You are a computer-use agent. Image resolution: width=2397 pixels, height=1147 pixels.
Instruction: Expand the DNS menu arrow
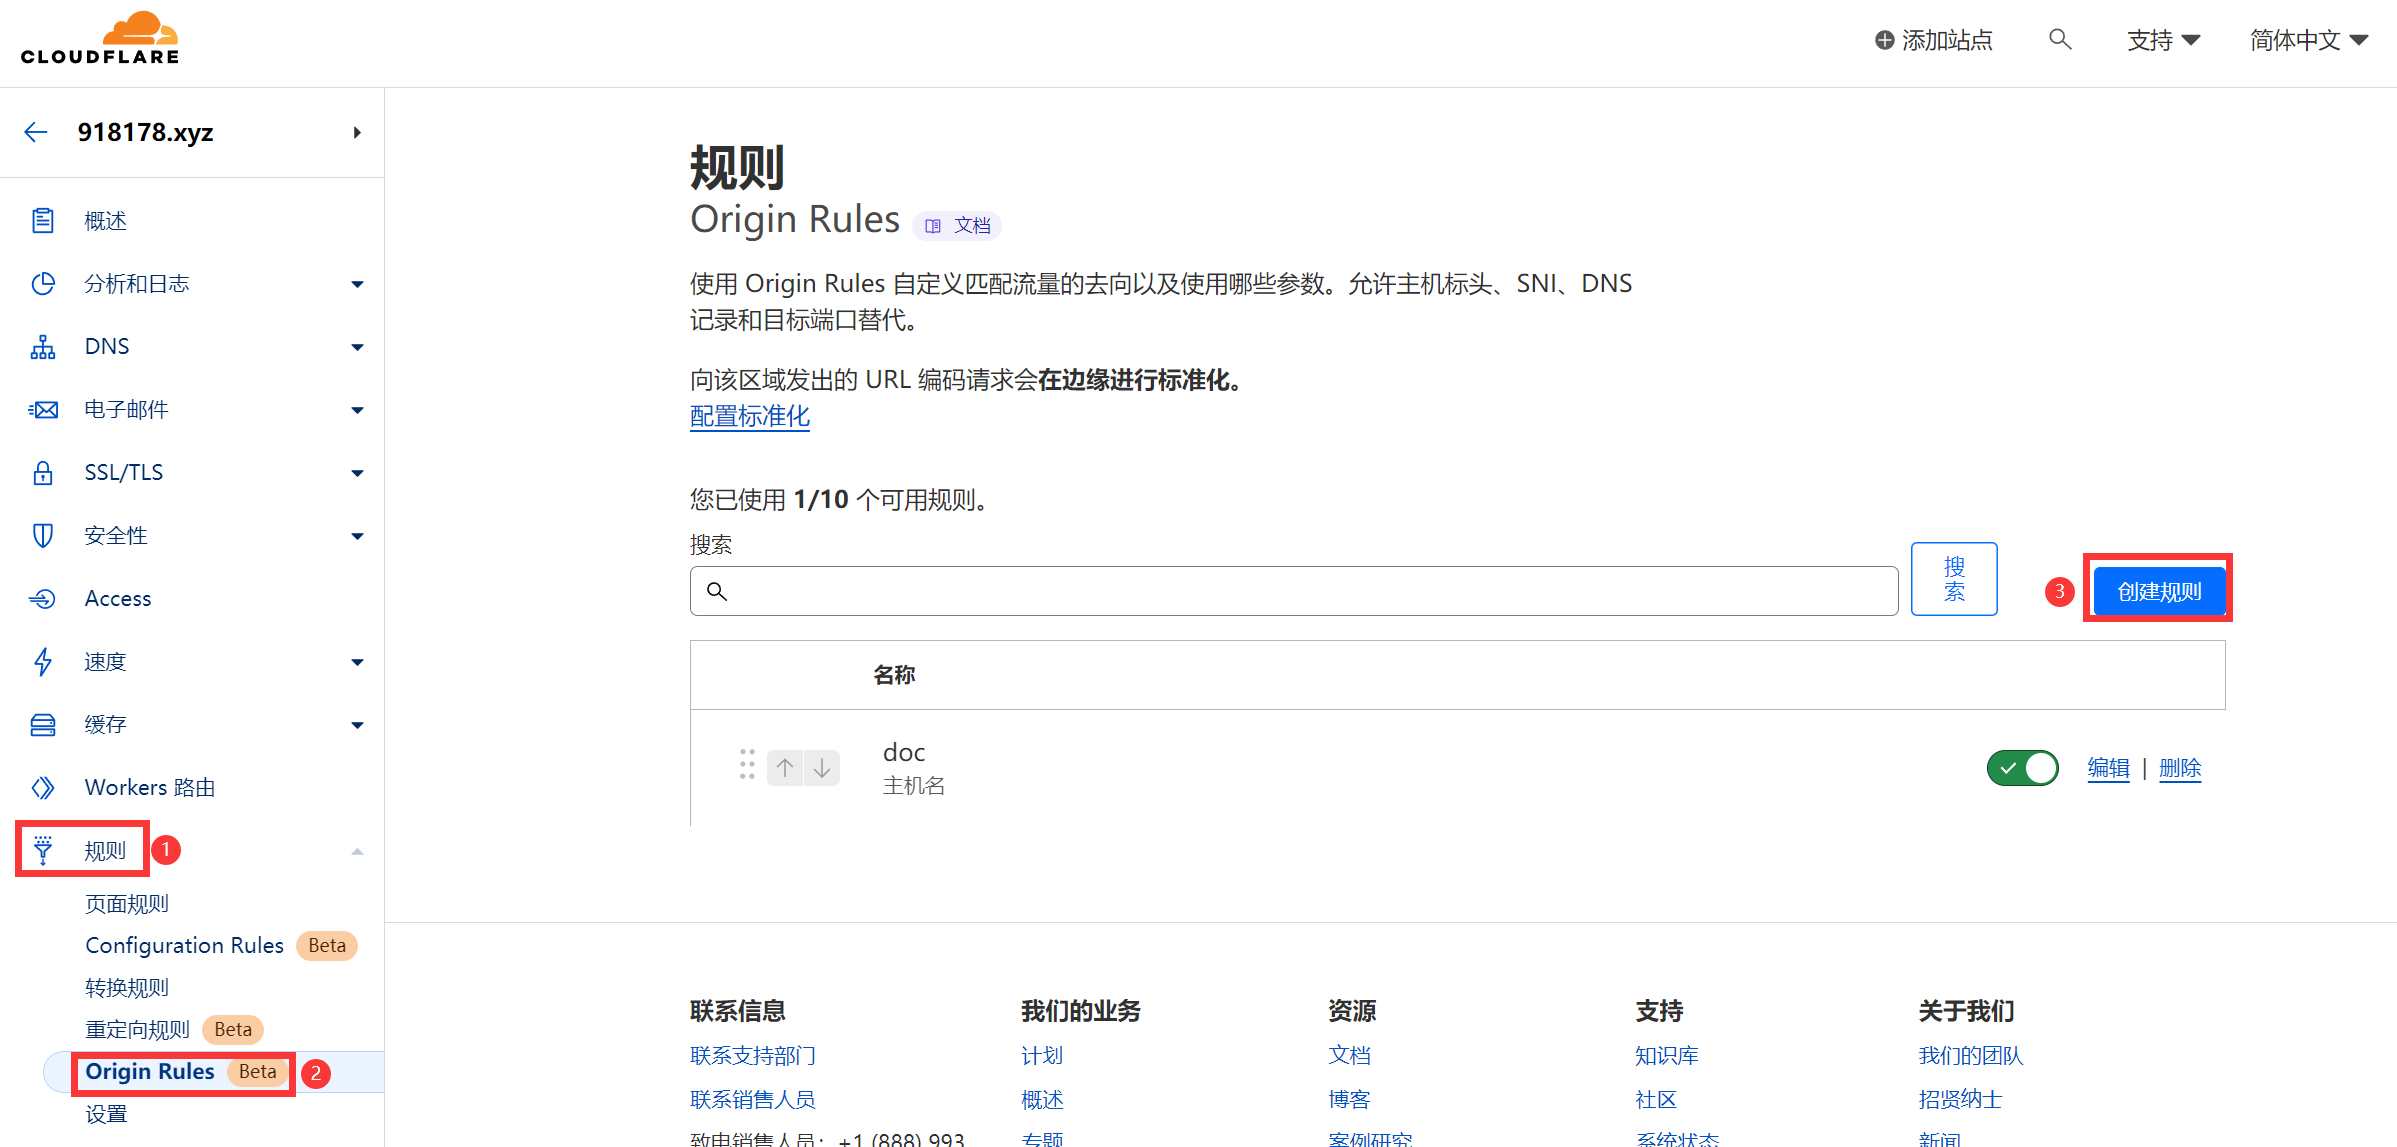point(357,347)
